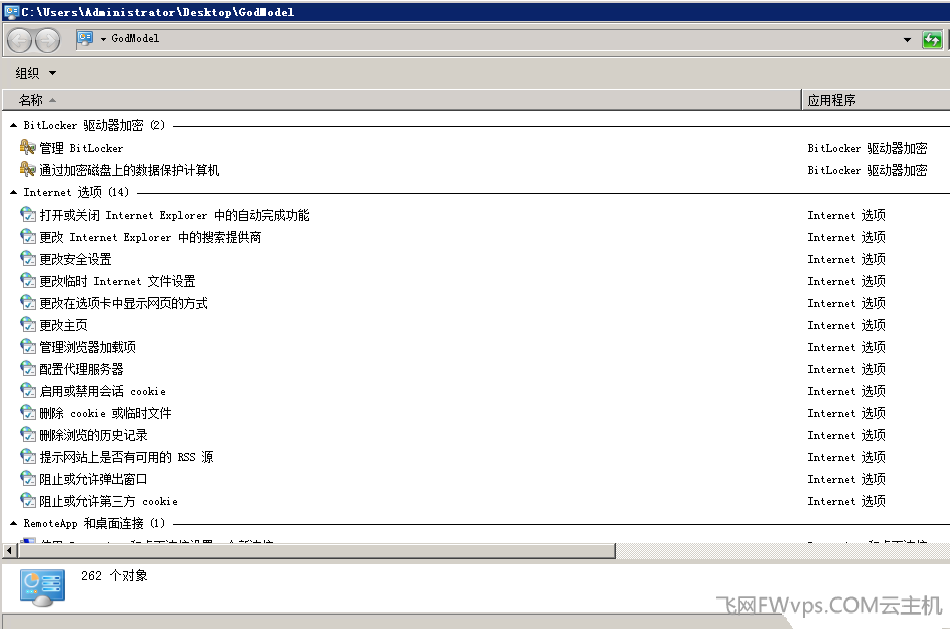The width and height of the screenshot is (950, 629).
Task: Select 打开或关闭 Internet Explorer 中的自动完成功能
Action: click(174, 216)
